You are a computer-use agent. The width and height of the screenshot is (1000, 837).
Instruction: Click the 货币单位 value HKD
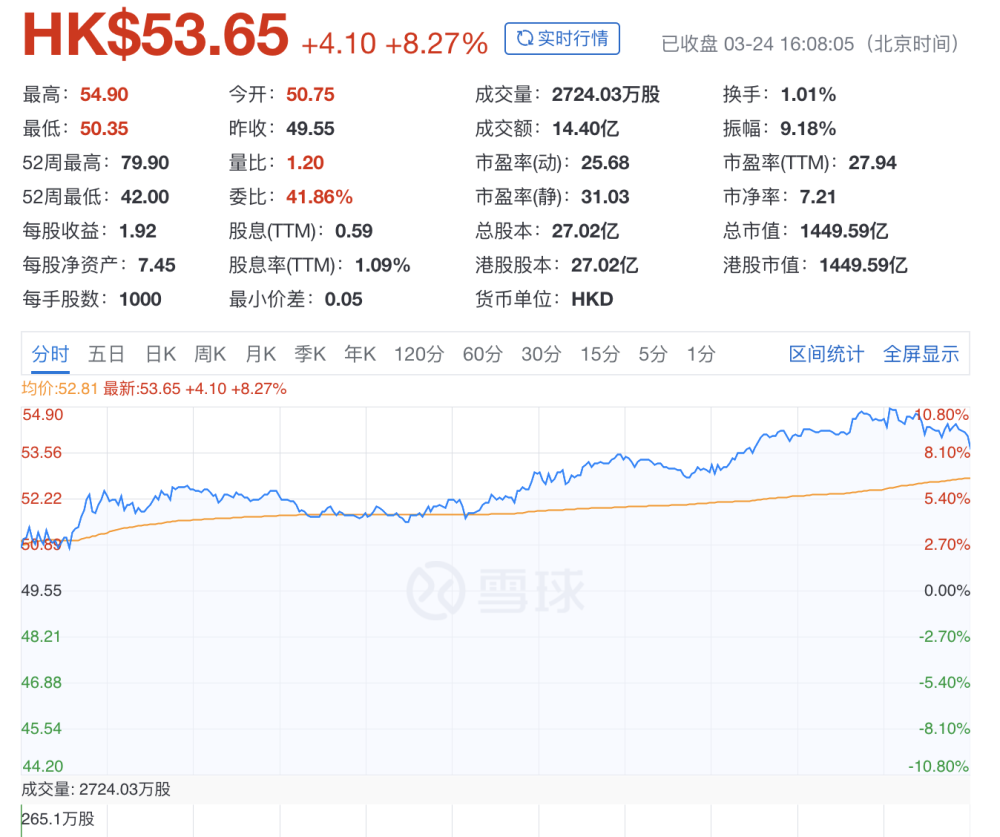592,299
